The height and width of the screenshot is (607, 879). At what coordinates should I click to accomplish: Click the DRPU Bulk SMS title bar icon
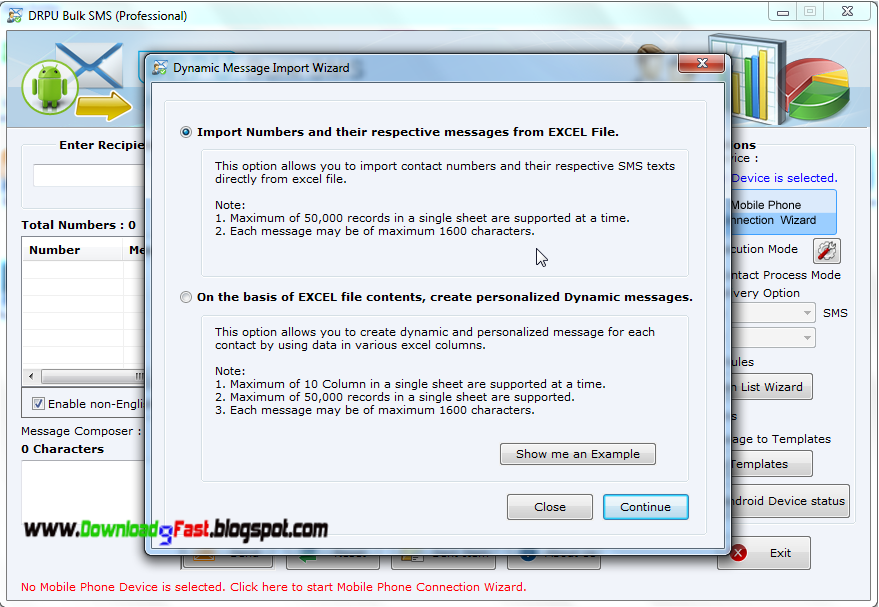pos(15,15)
